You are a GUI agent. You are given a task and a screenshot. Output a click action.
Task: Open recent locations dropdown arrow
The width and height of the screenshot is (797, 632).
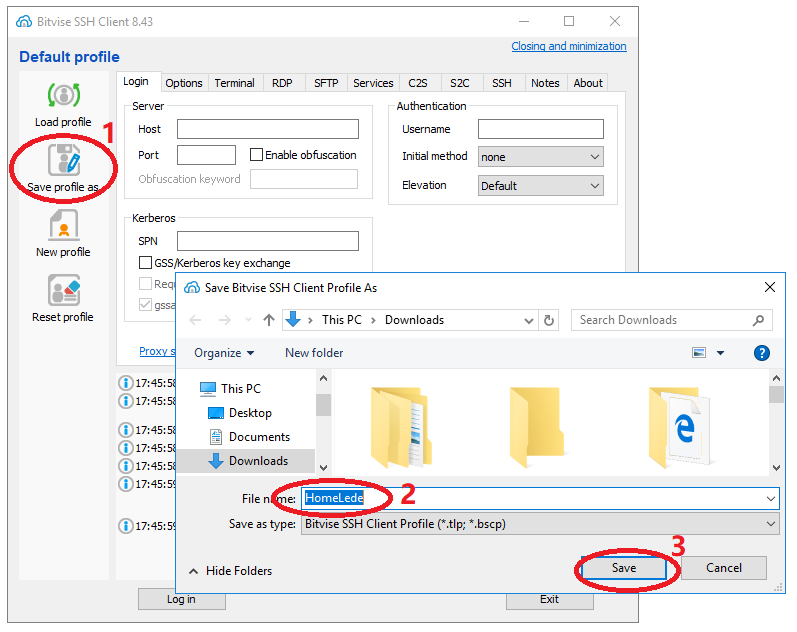click(x=248, y=320)
